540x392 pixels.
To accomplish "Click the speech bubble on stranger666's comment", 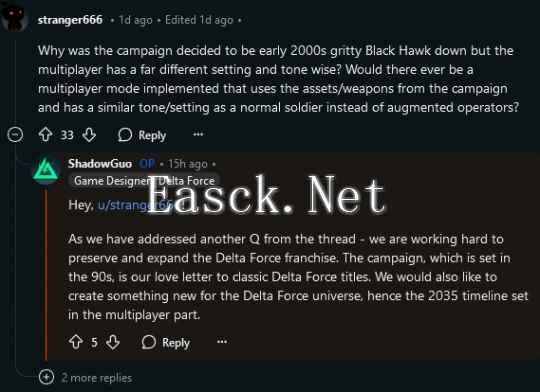I will (x=125, y=135).
